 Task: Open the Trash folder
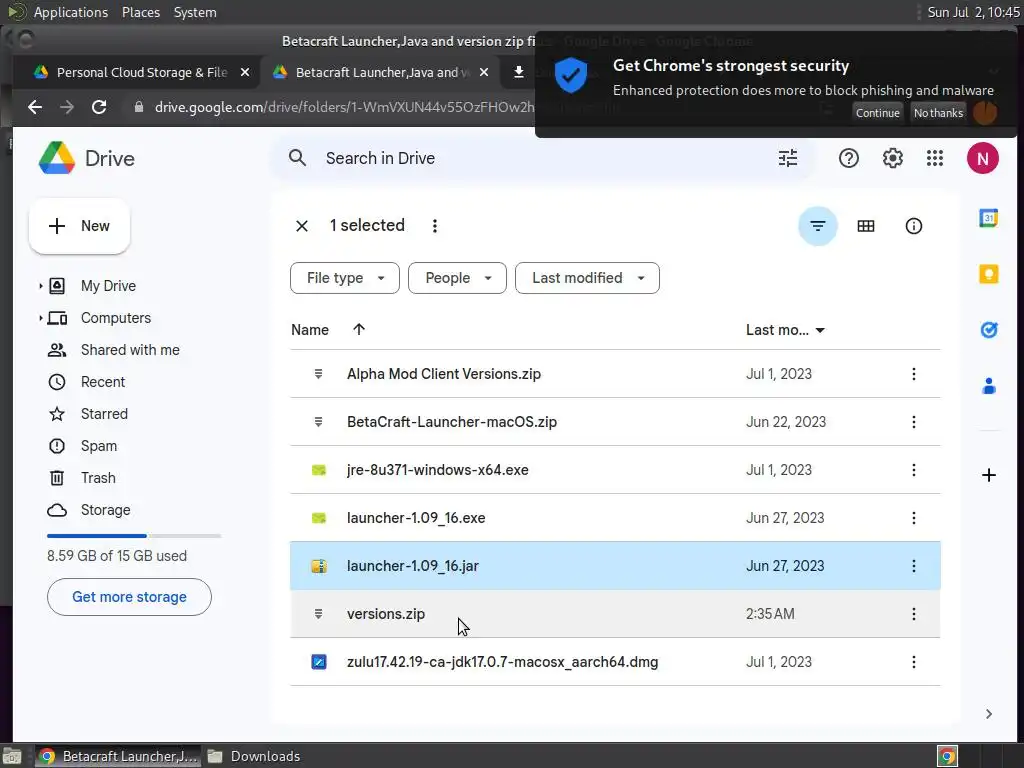coord(98,478)
